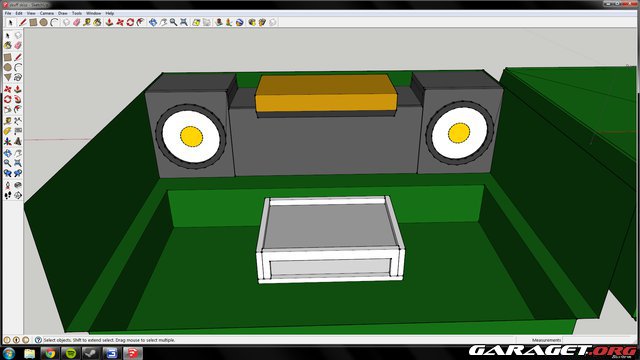Click the third round status bar icon
The height and width of the screenshot is (360, 640).
tap(25, 340)
